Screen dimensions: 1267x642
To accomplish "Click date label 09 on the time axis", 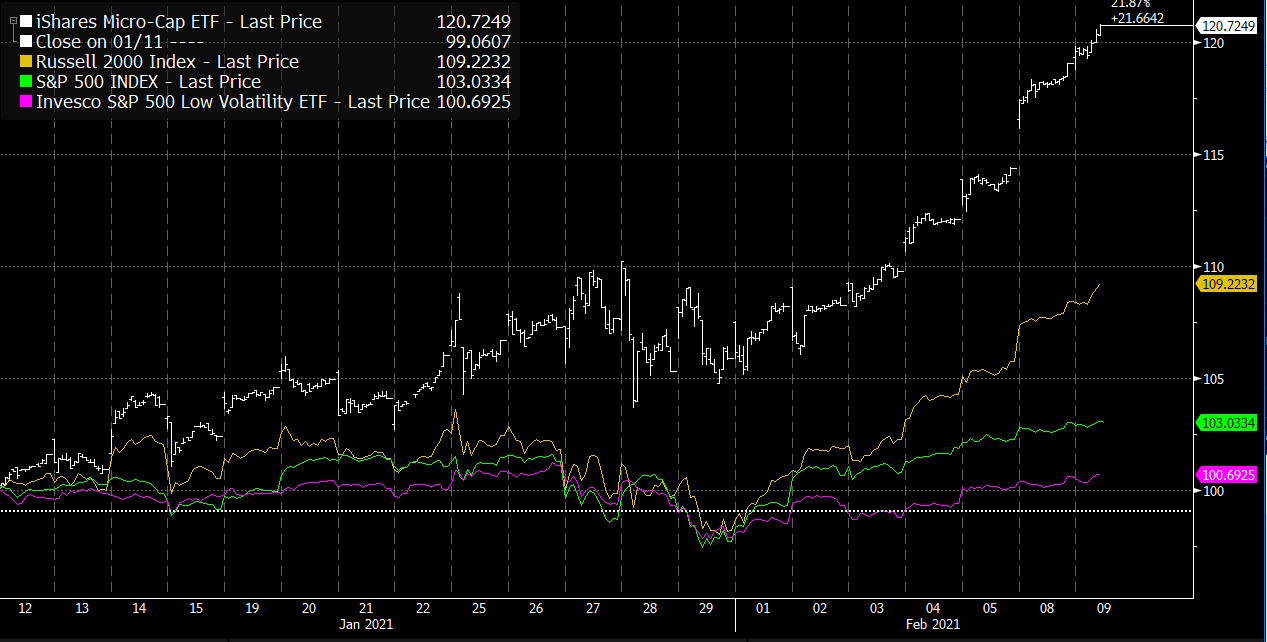I will tap(1102, 607).
